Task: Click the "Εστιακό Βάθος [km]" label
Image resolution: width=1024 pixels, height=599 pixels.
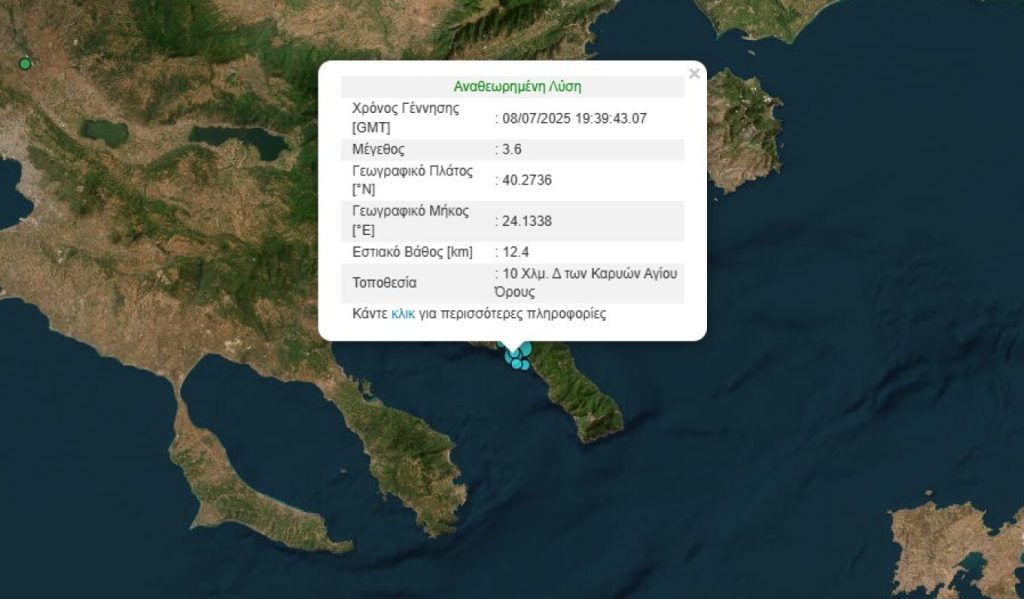Action: [x=411, y=252]
